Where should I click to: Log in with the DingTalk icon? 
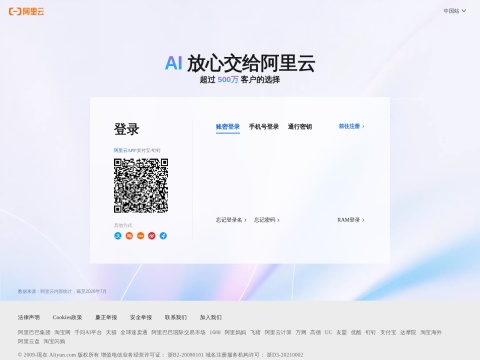pos(163,236)
